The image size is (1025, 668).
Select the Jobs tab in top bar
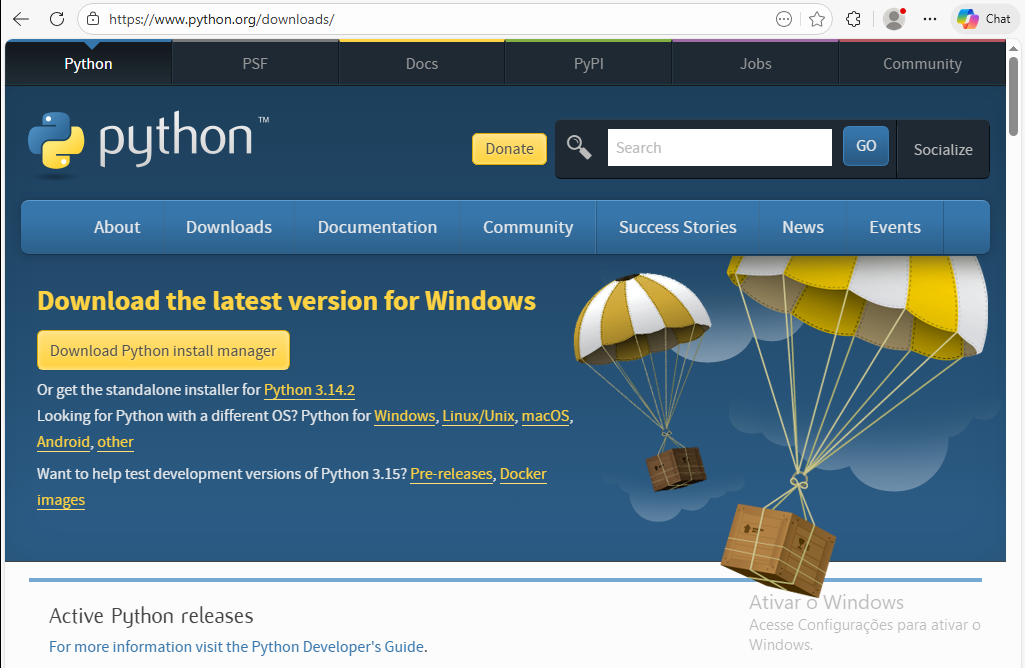[755, 63]
